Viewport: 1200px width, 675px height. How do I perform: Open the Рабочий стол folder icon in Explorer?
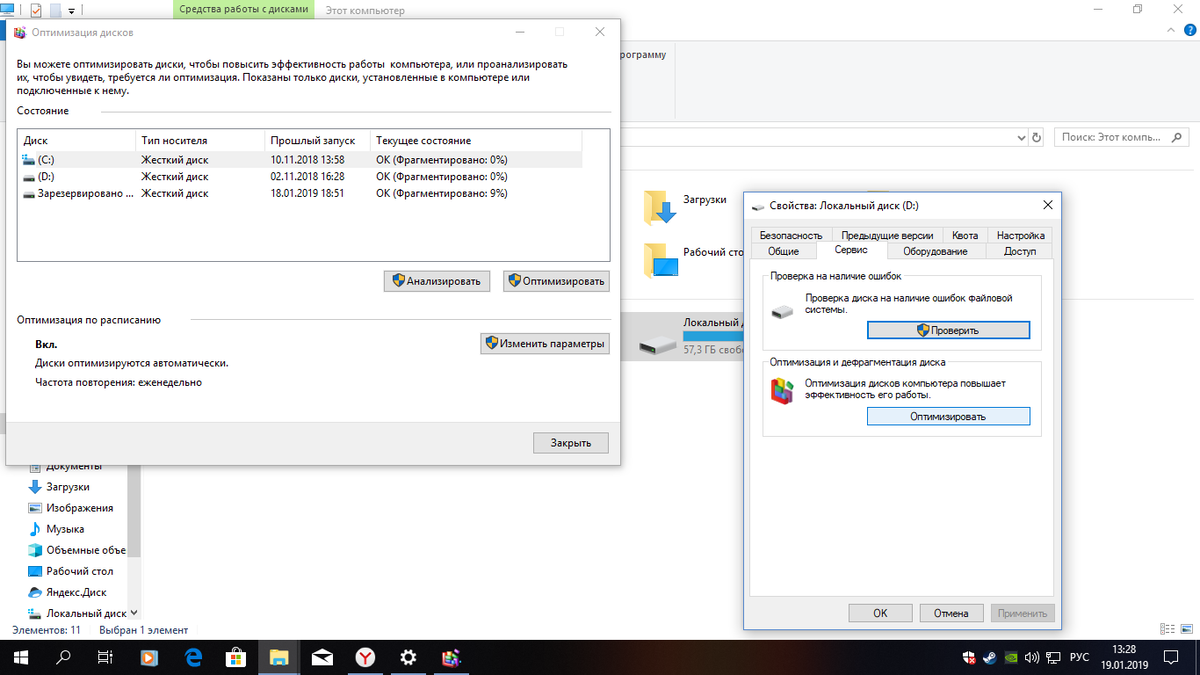[659, 258]
